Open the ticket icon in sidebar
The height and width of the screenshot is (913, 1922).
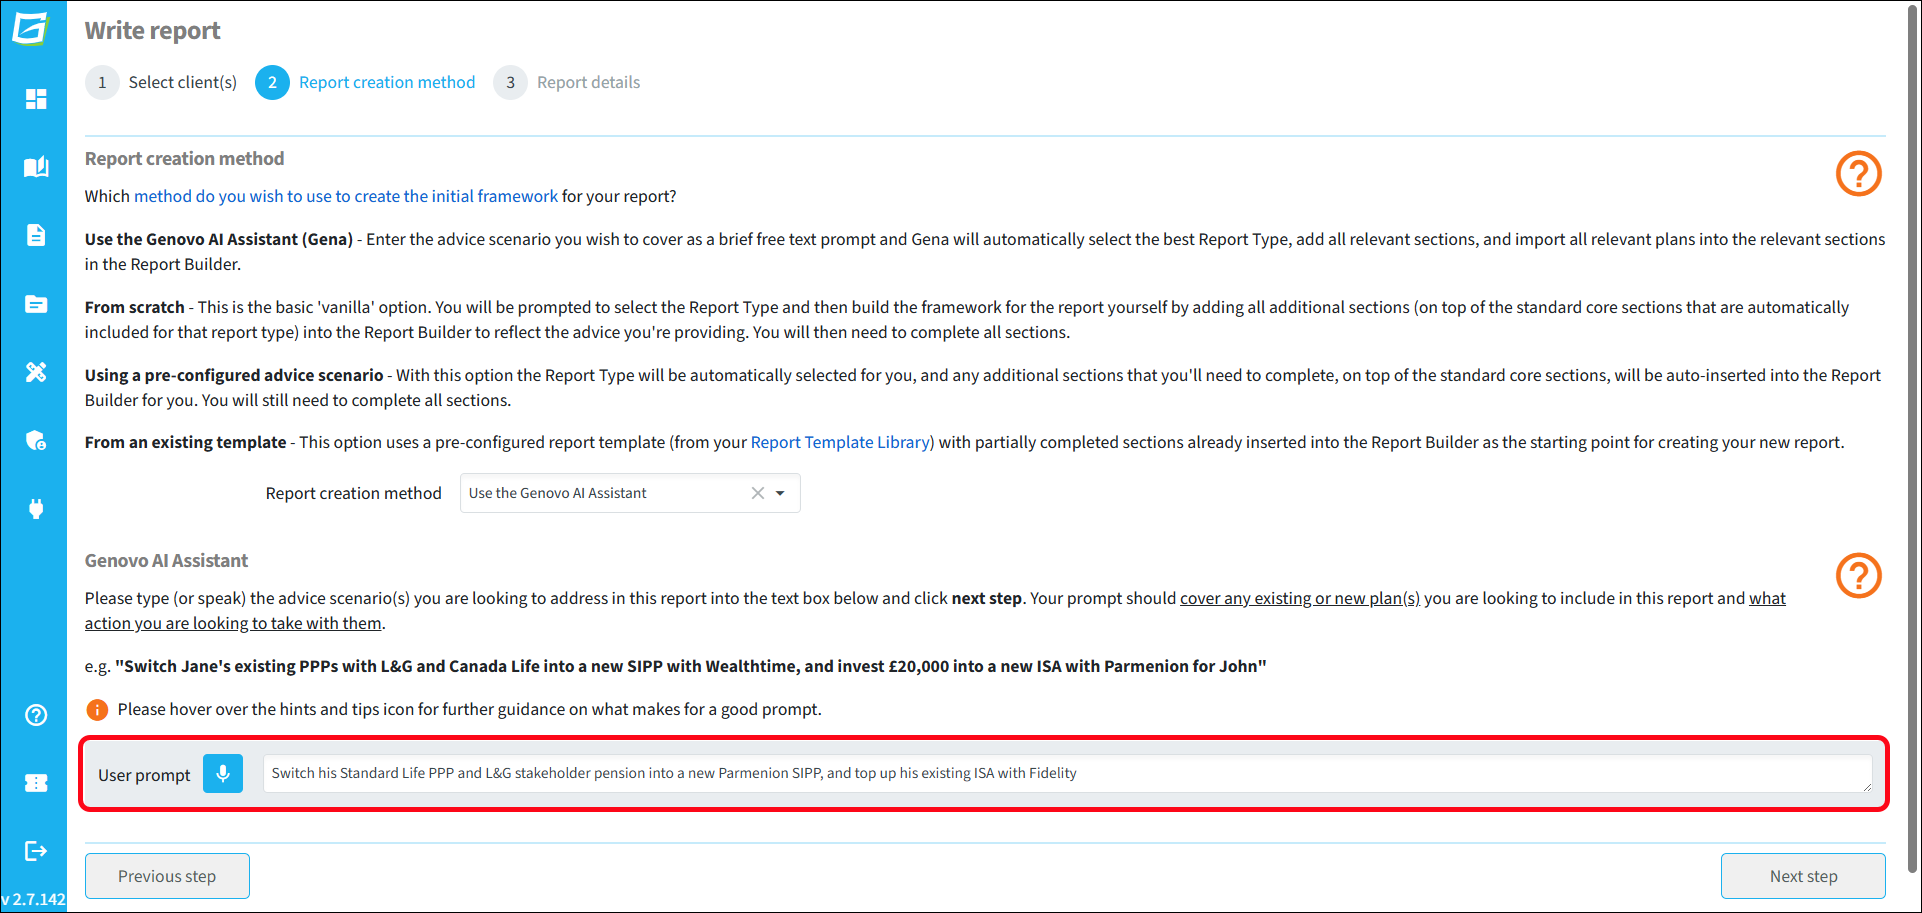36,783
